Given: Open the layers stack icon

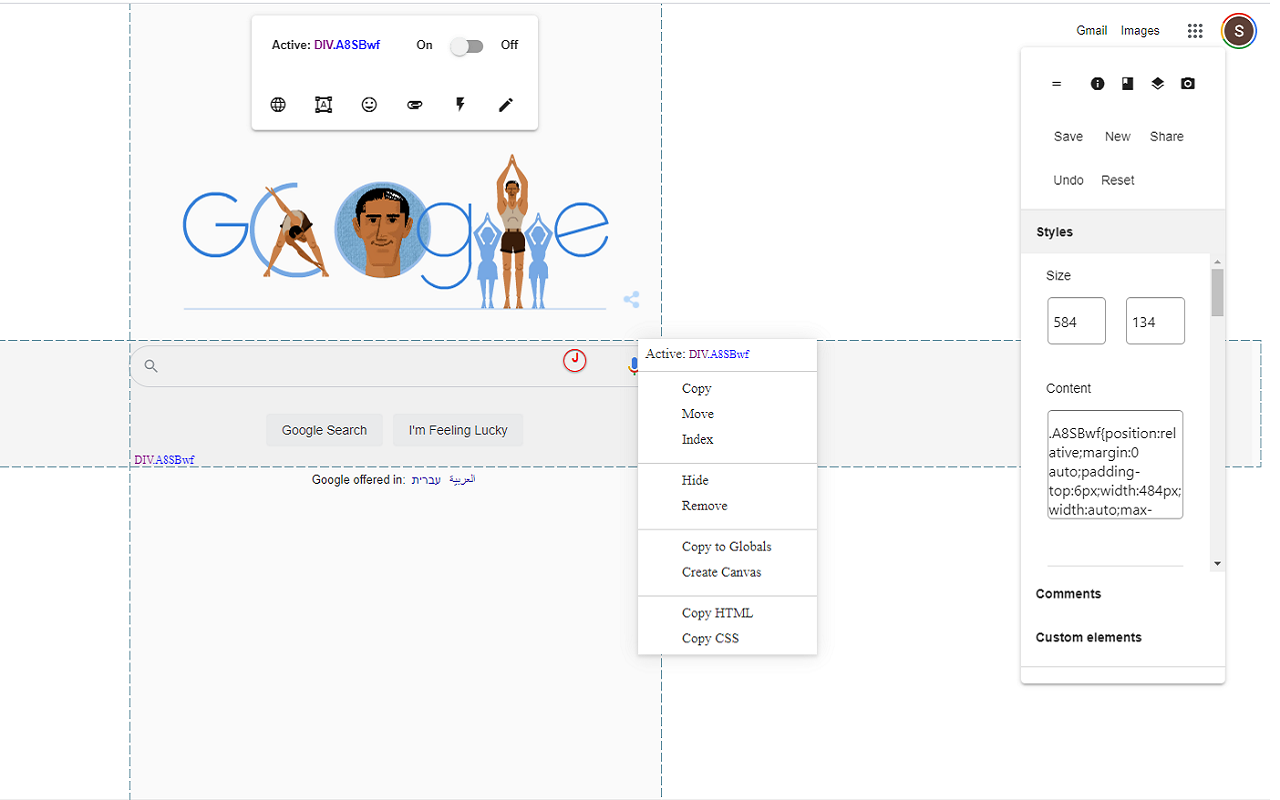Looking at the screenshot, I should [x=1157, y=84].
